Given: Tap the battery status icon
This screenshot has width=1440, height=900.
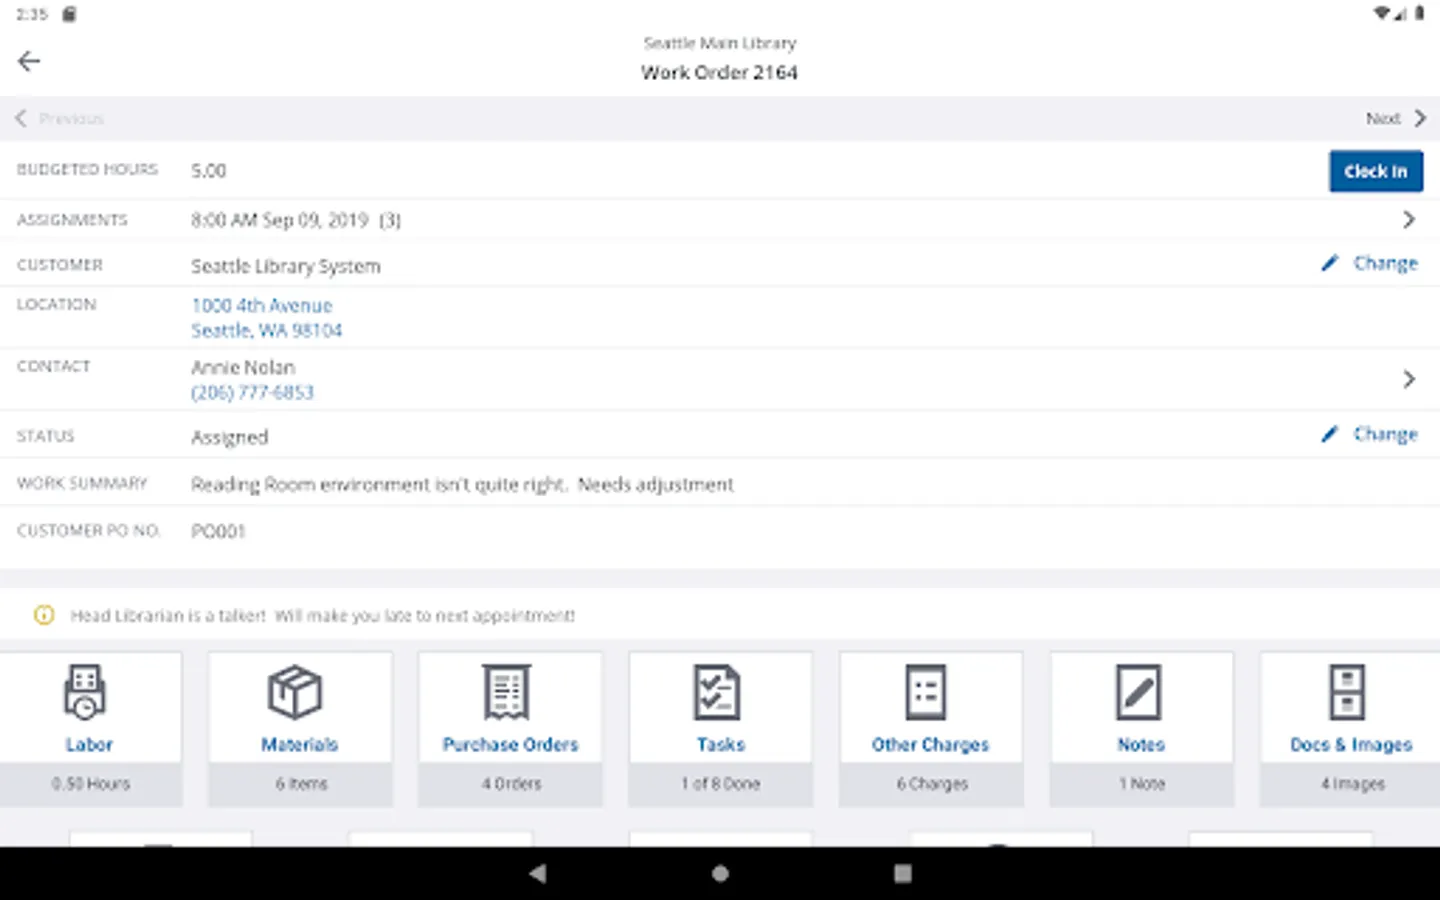Looking at the screenshot, I should coord(1419,14).
